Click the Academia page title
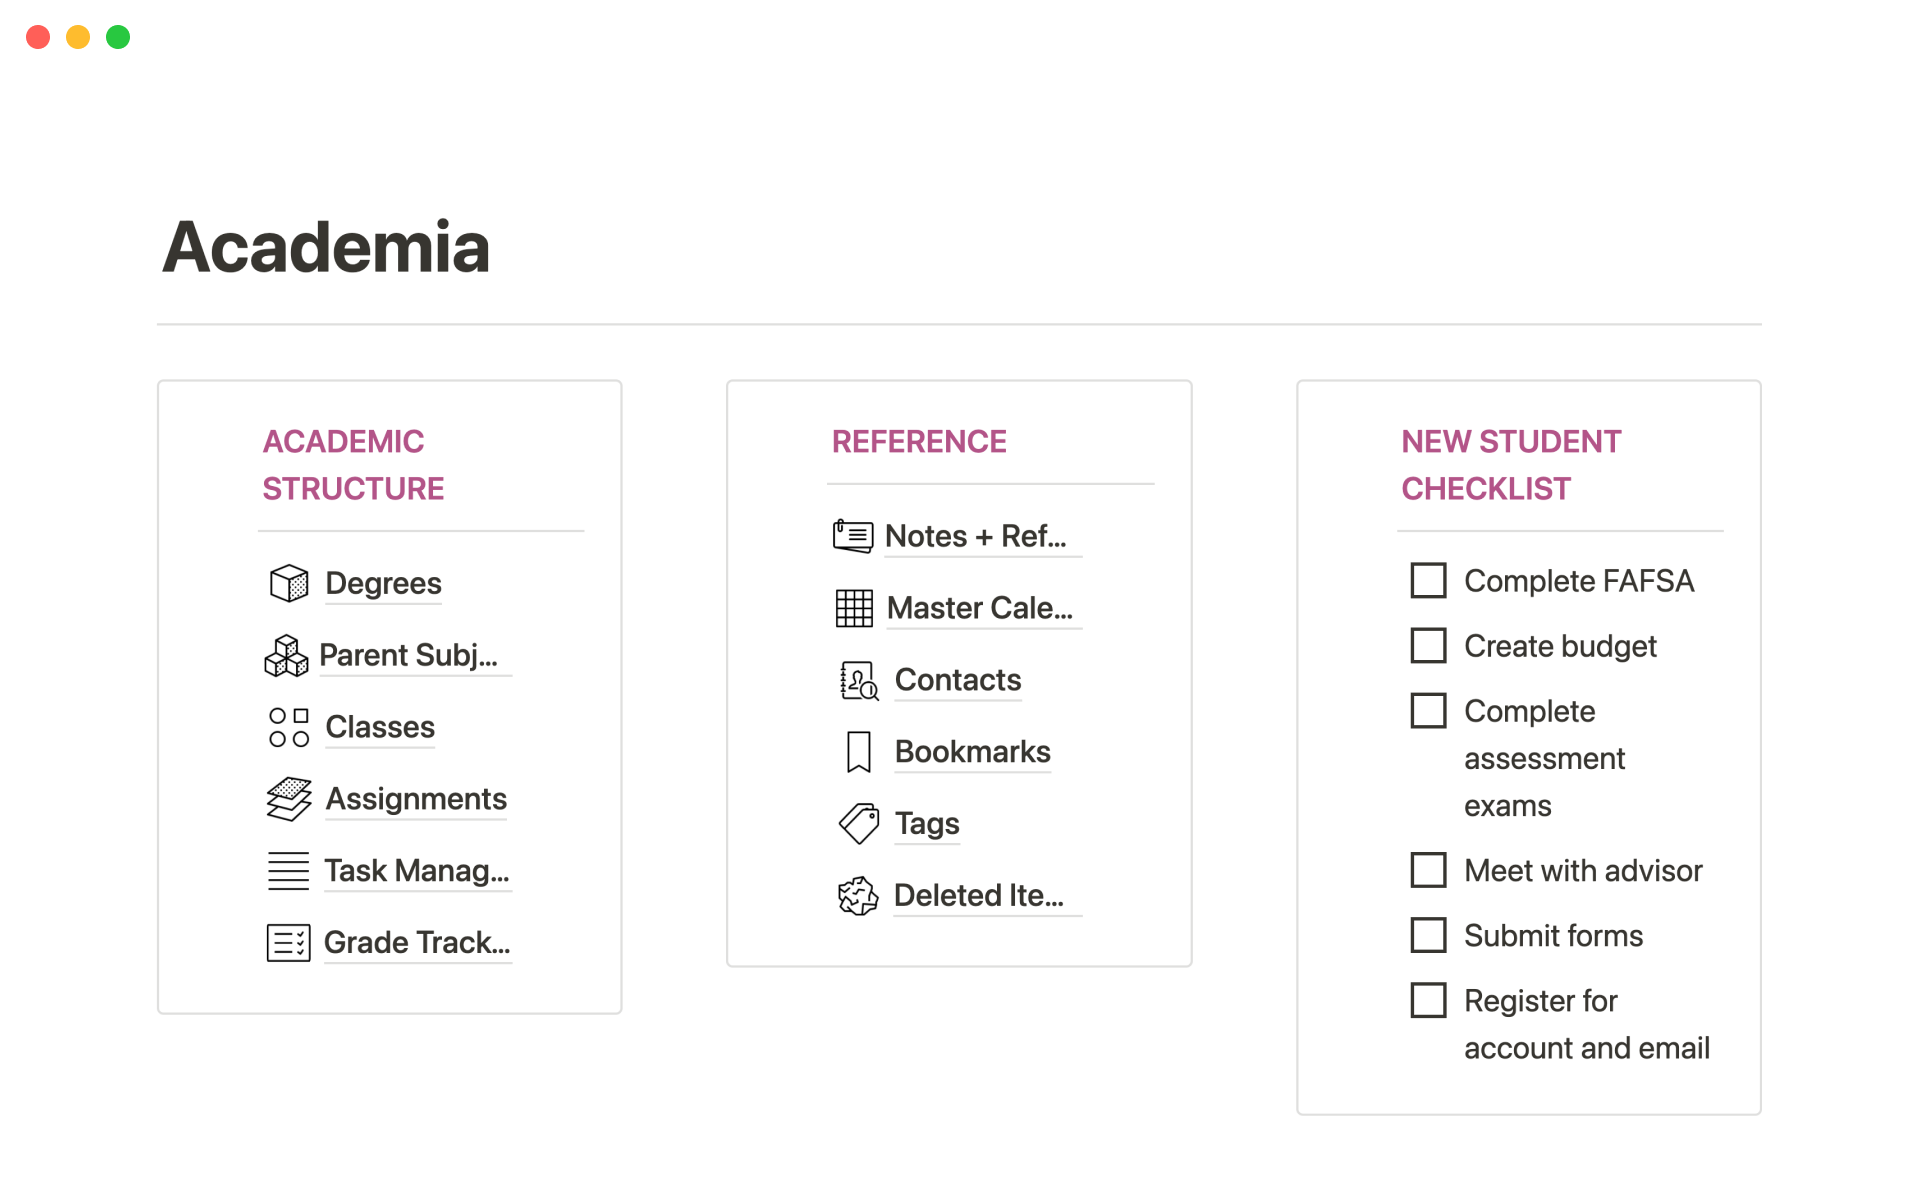Image resolution: width=1920 pixels, height=1200 pixels. 326,247
